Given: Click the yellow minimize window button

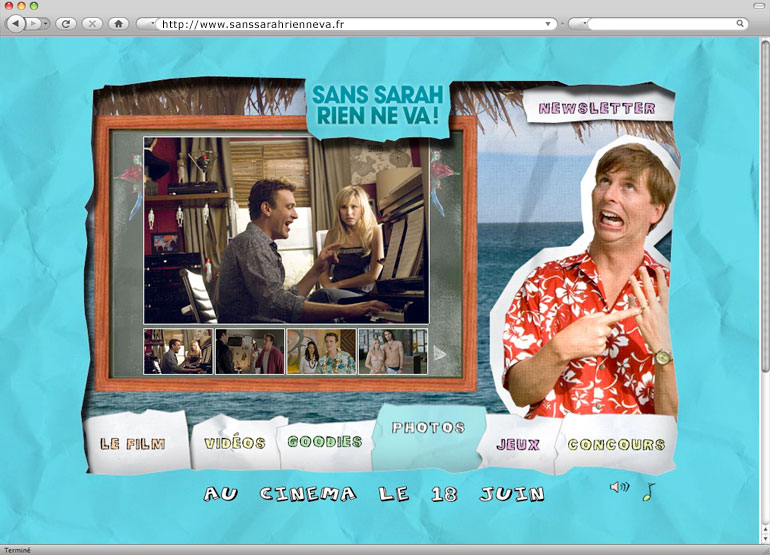Looking at the screenshot, I should (21, 6).
